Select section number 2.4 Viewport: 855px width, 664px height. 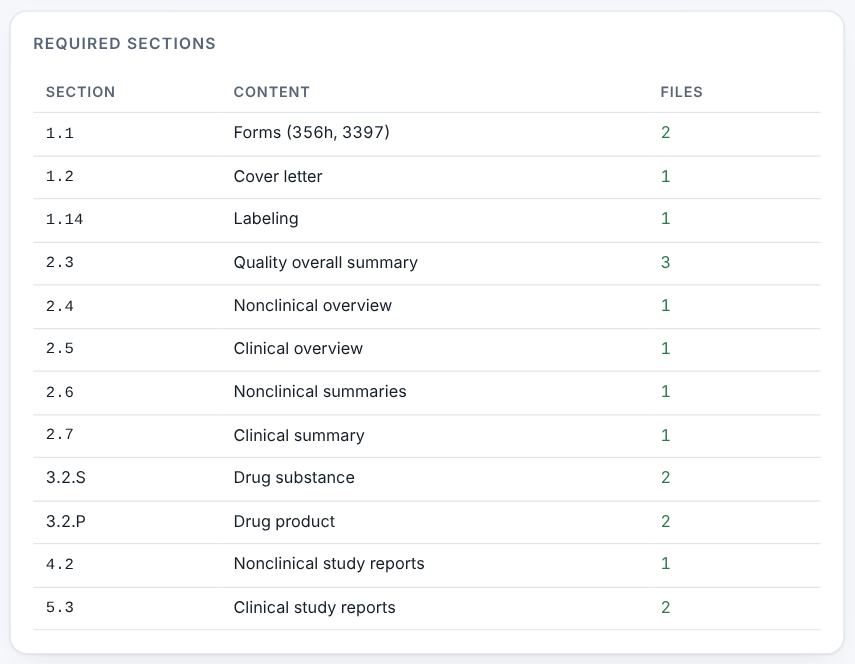[59, 306]
